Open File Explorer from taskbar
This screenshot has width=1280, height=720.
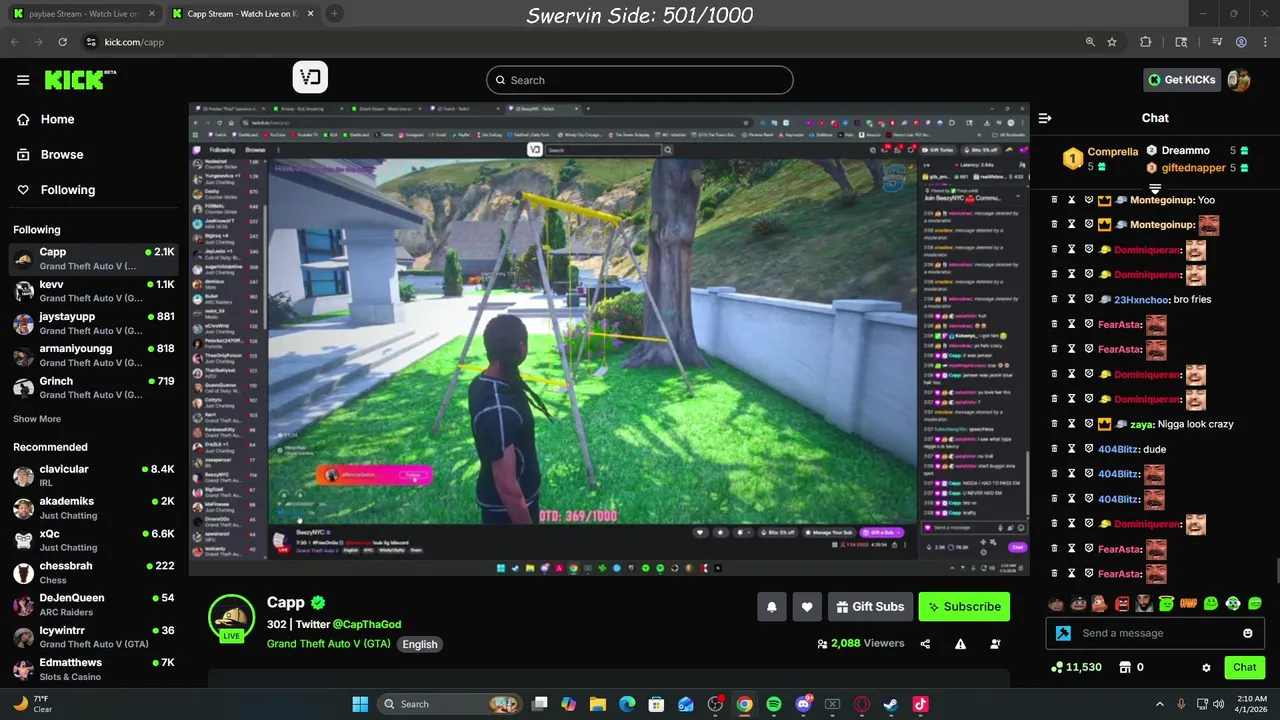click(598, 704)
